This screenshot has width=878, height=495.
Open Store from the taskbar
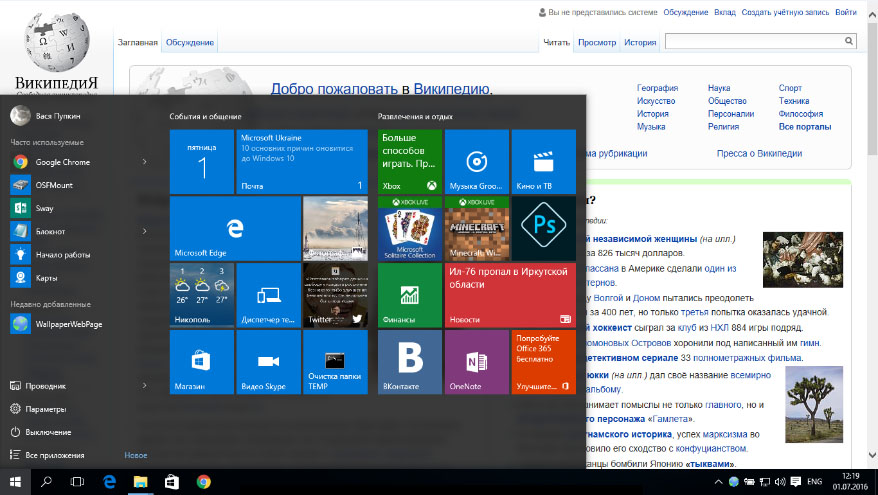[x=172, y=482]
